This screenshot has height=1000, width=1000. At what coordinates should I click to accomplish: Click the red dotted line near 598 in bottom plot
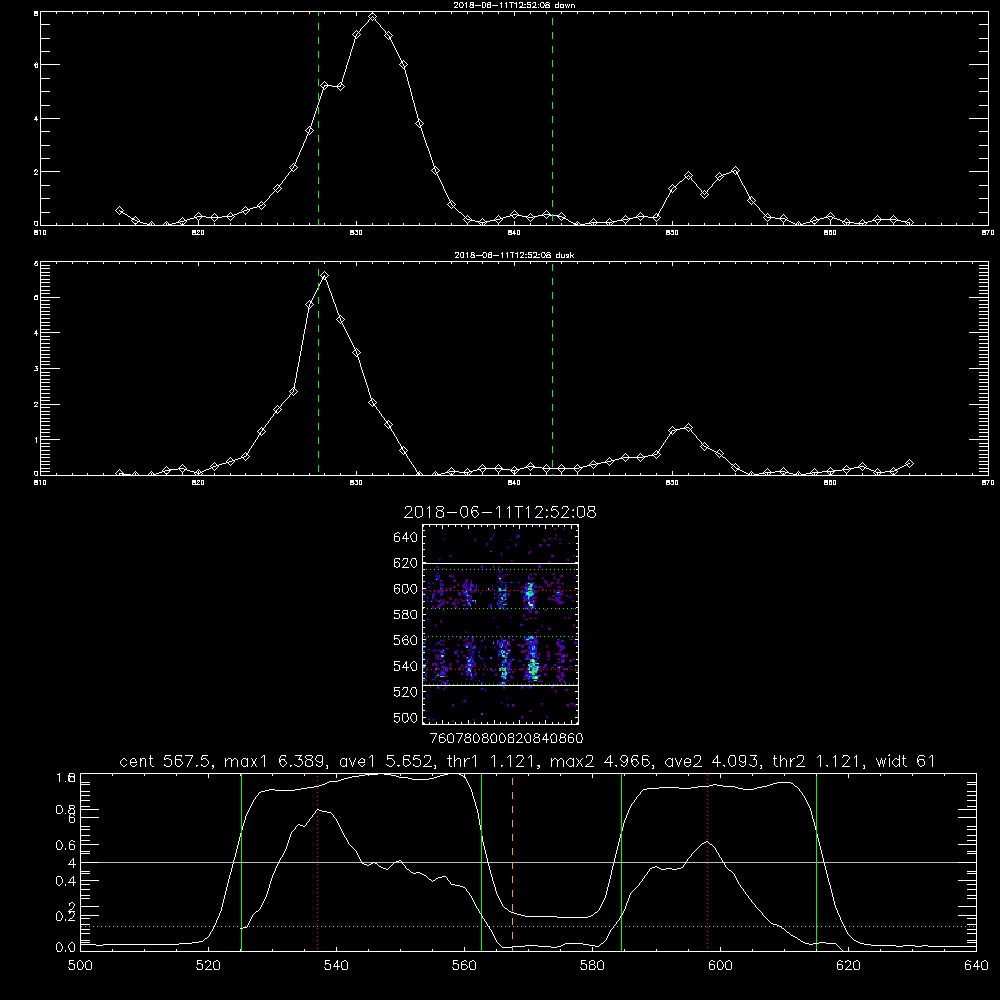coord(707,862)
